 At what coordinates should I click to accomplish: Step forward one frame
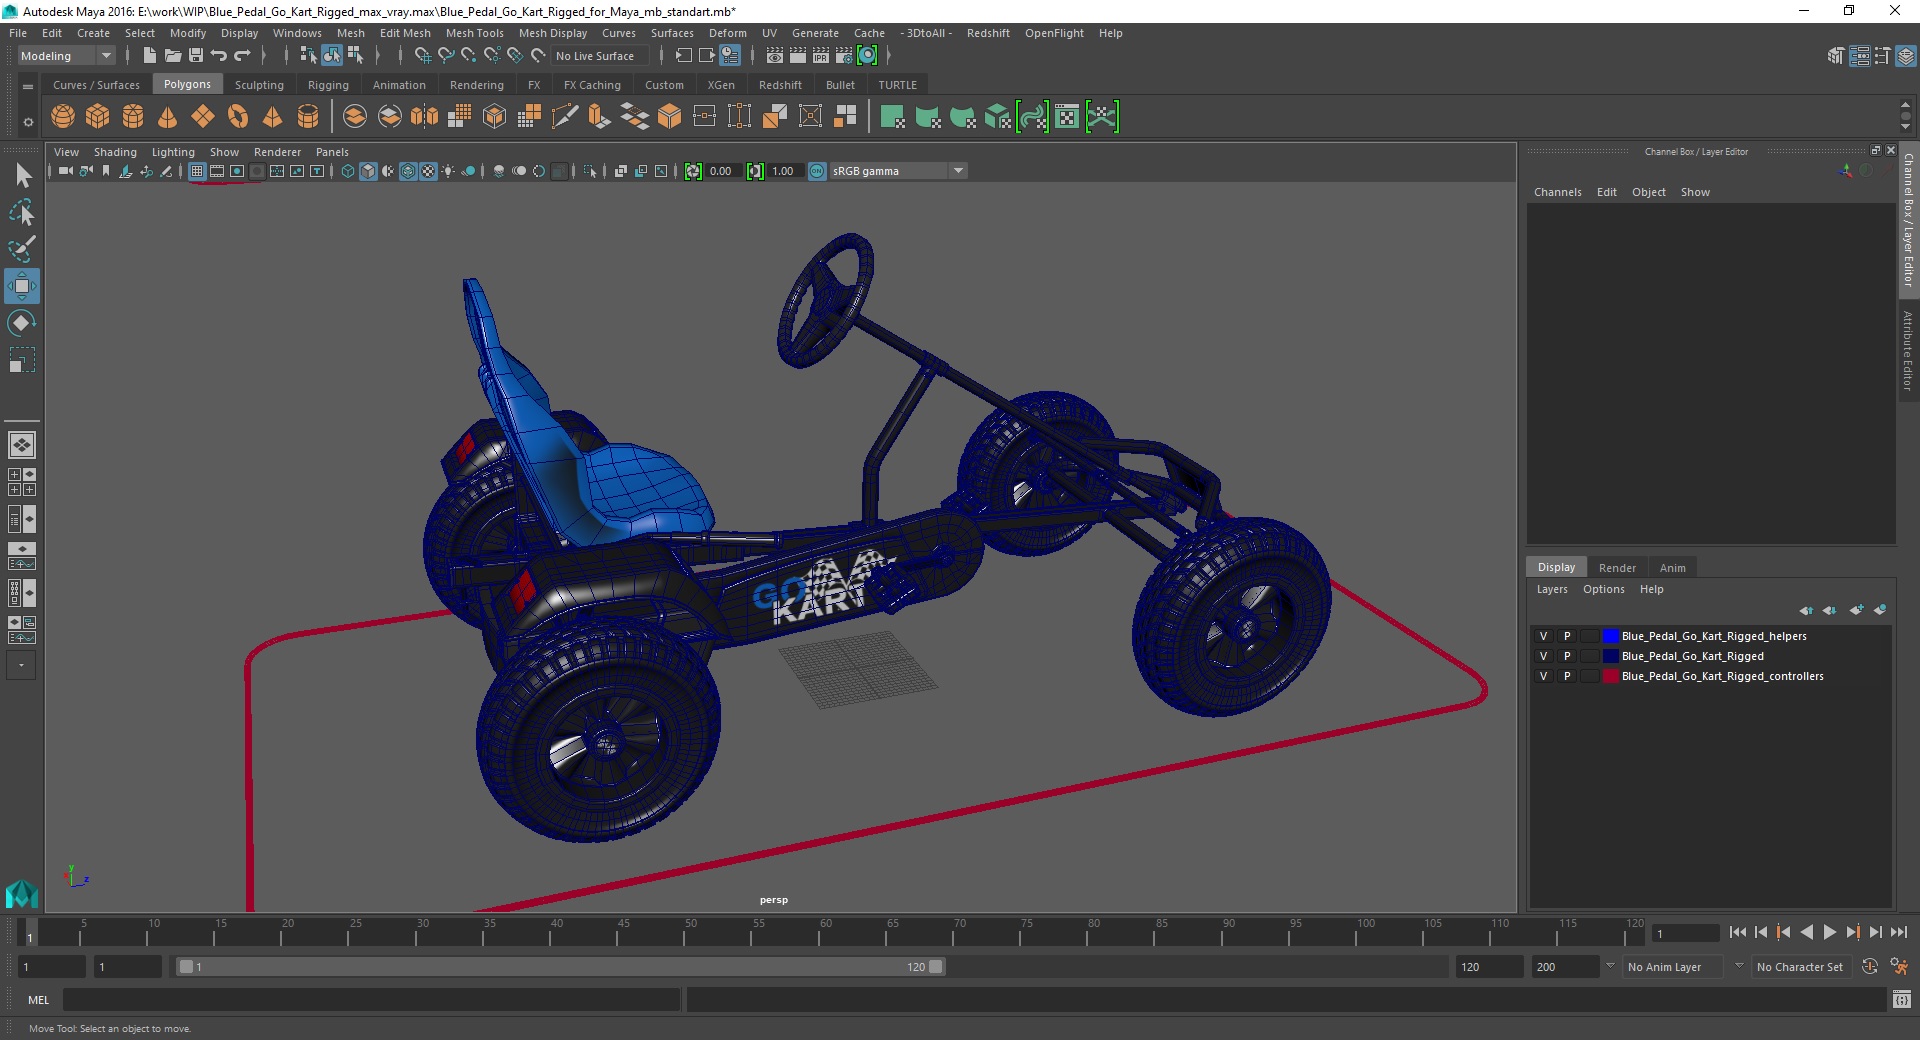click(1875, 932)
